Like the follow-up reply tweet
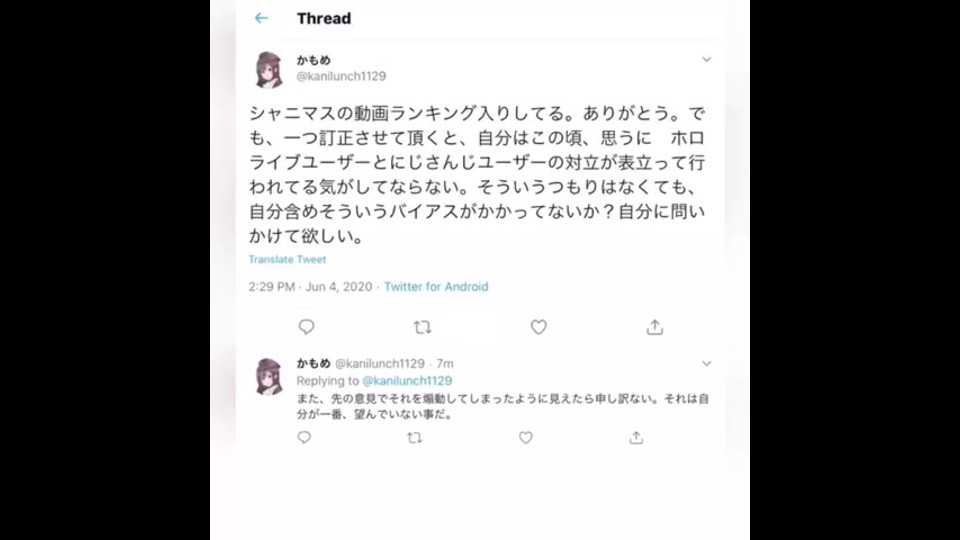The image size is (960, 540). [x=525, y=438]
